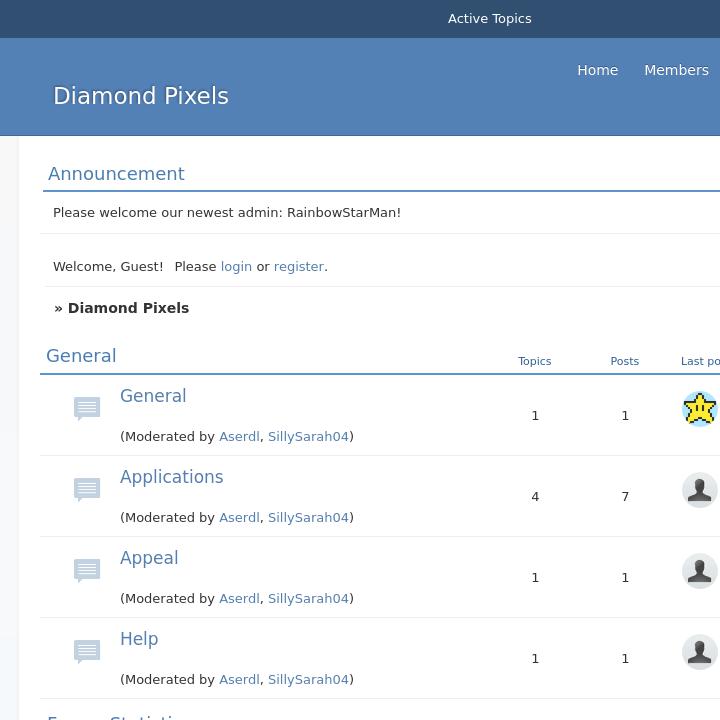Click the Diamond Pixels site title
Image resolution: width=720 pixels, height=720 pixels.
(141, 96)
